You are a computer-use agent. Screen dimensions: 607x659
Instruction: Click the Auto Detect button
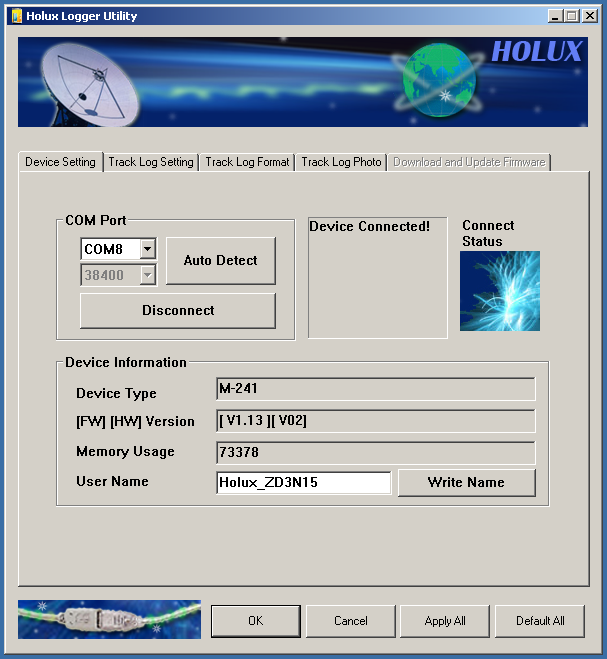coord(221,261)
